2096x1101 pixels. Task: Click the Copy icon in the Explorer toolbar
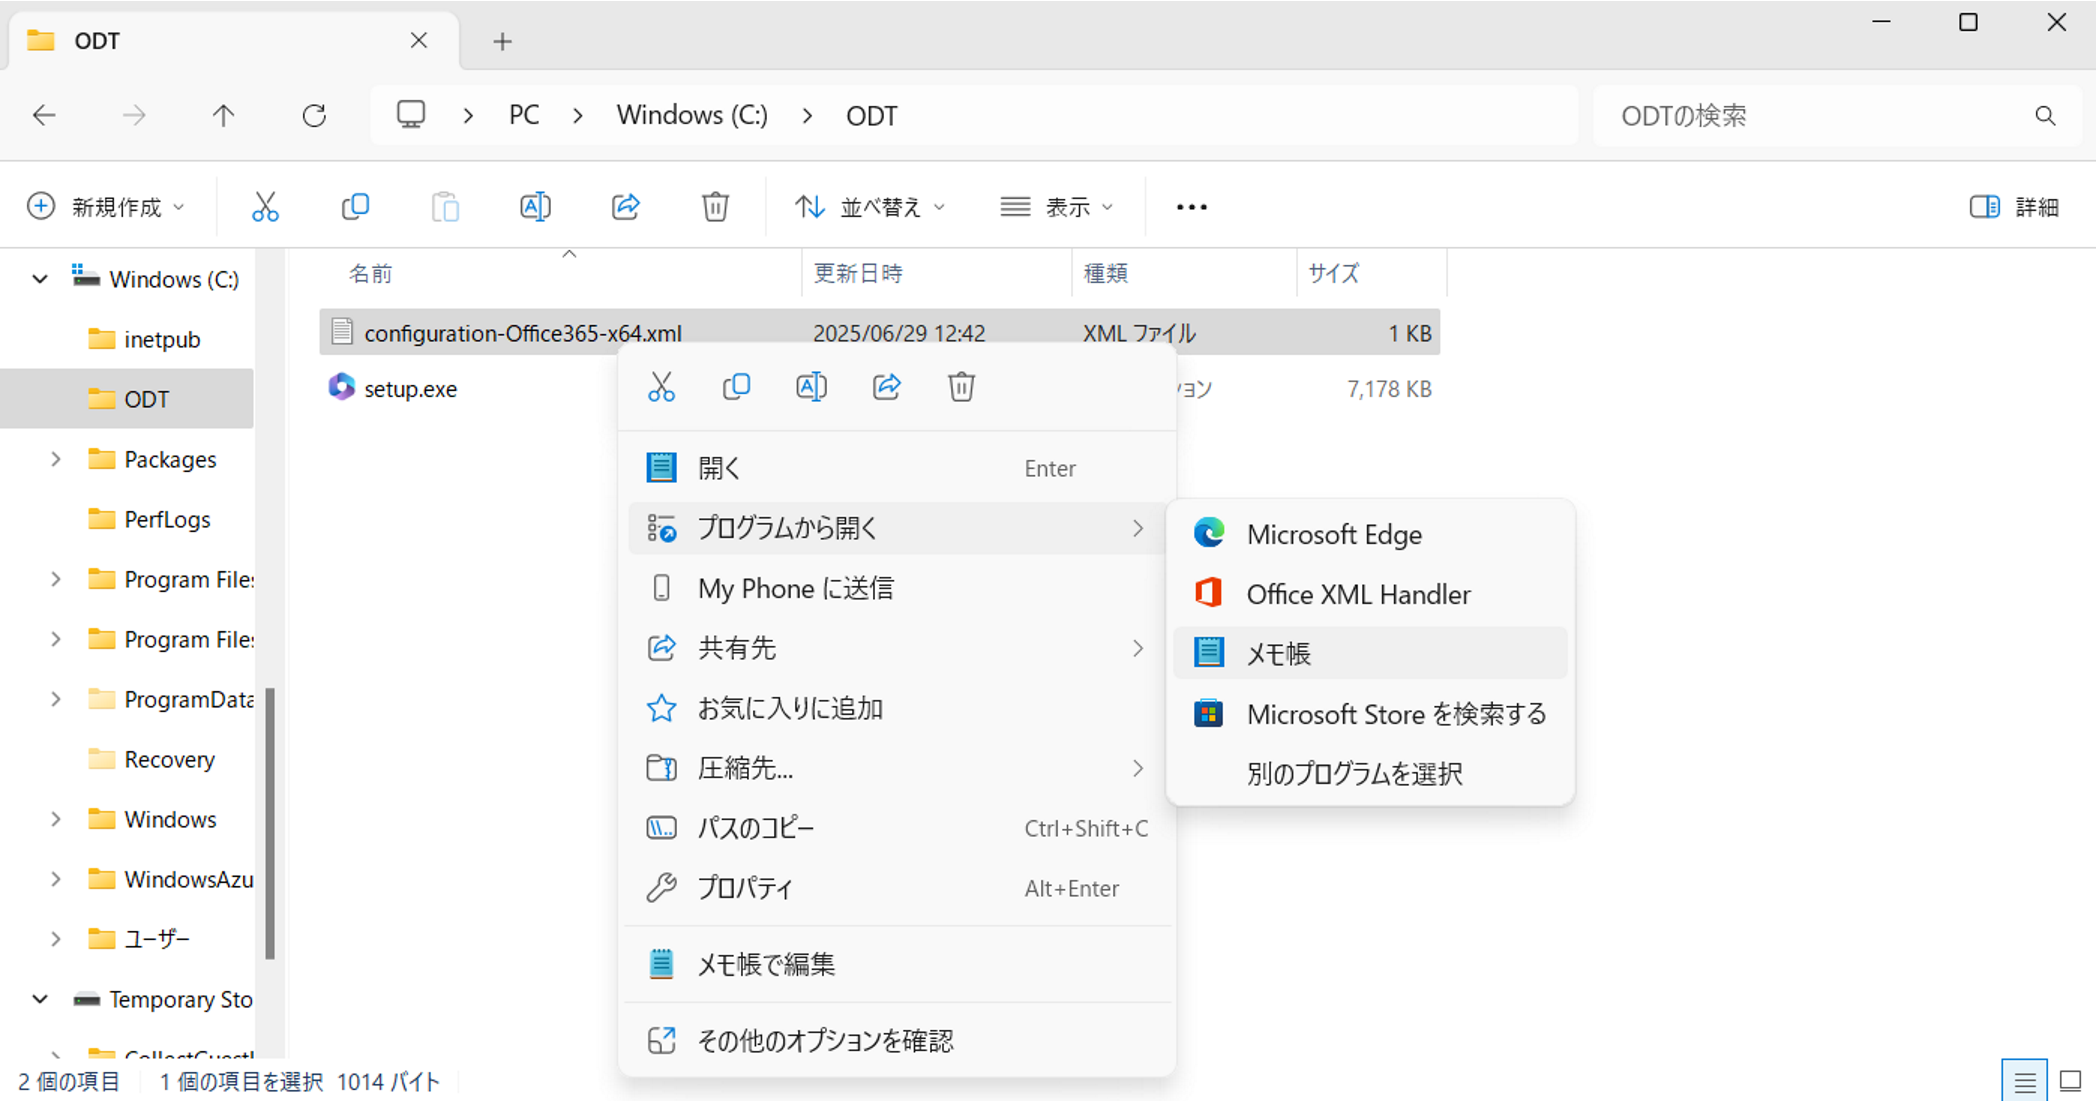(355, 207)
